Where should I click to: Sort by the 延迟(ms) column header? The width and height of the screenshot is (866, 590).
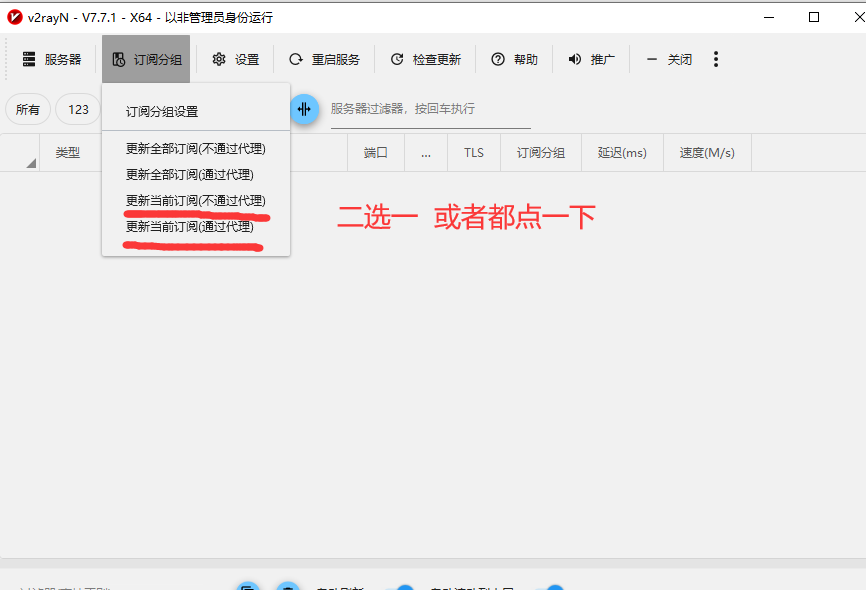coord(622,153)
